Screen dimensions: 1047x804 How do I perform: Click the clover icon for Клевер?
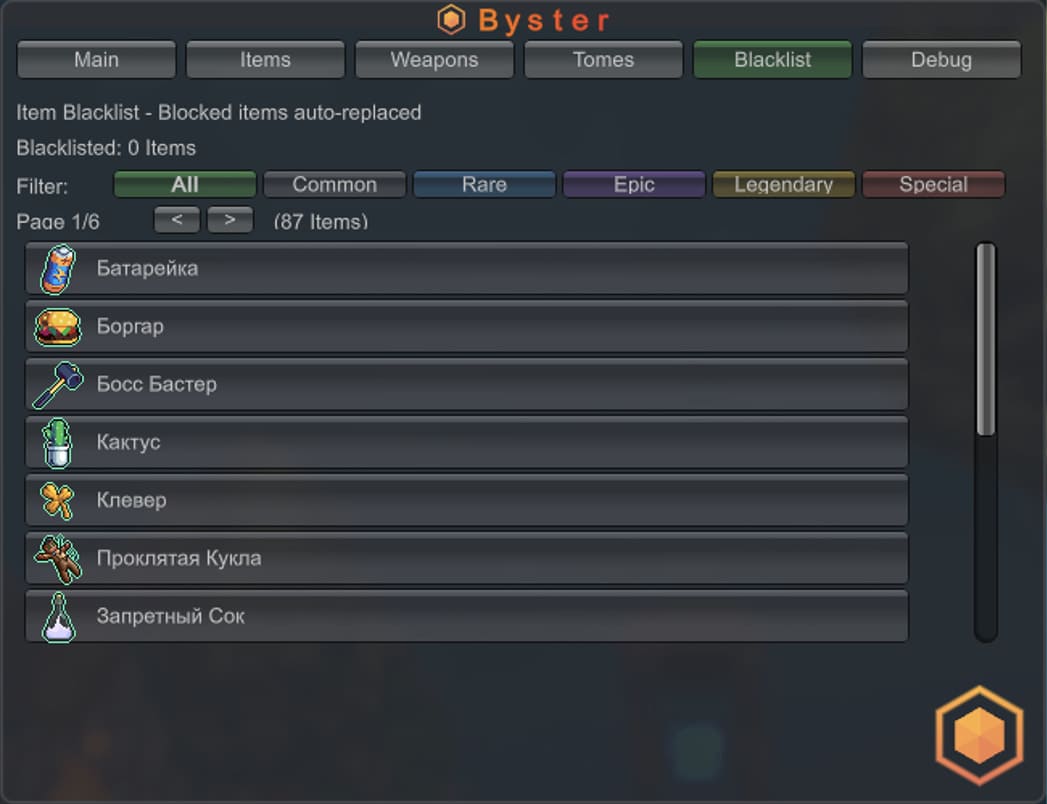pyautogui.click(x=57, y=500)
